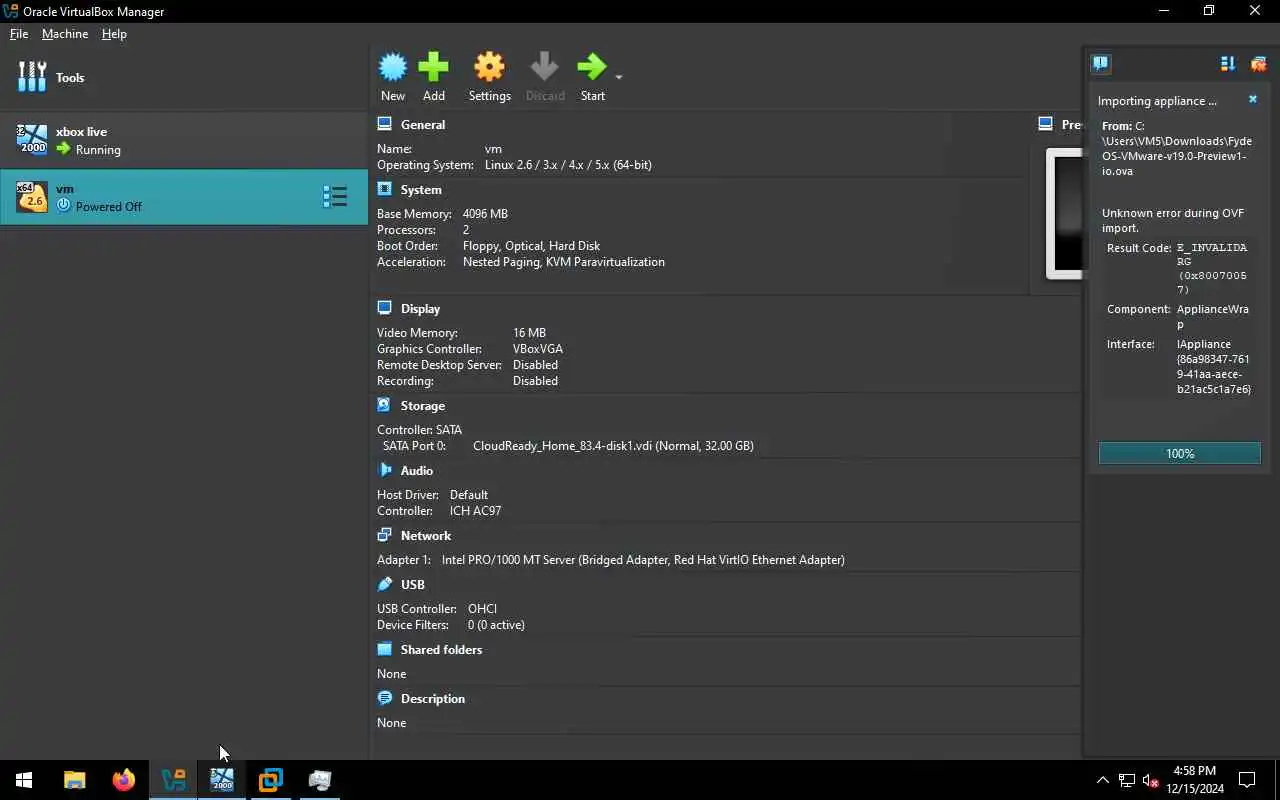Click the Tools wrench icon
The image size is (1280, 800).
pyautogui.click(x=32, y=77)
